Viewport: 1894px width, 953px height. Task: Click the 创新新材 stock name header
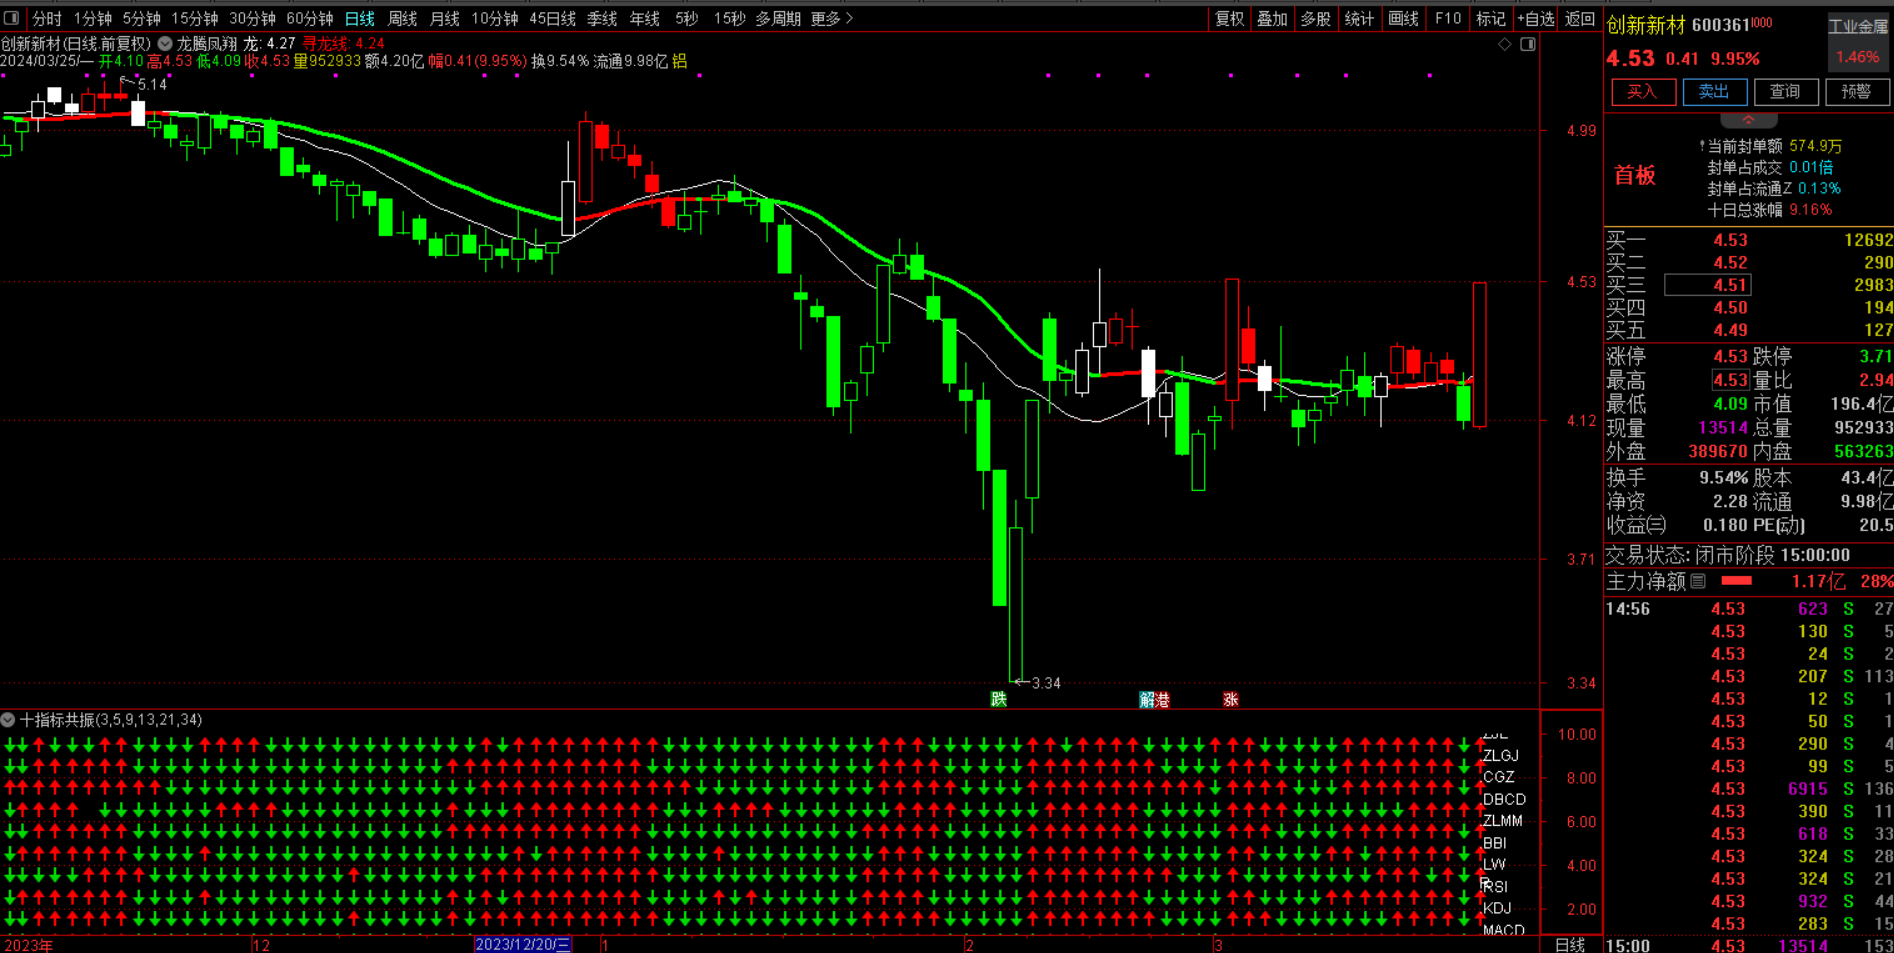1646,25
